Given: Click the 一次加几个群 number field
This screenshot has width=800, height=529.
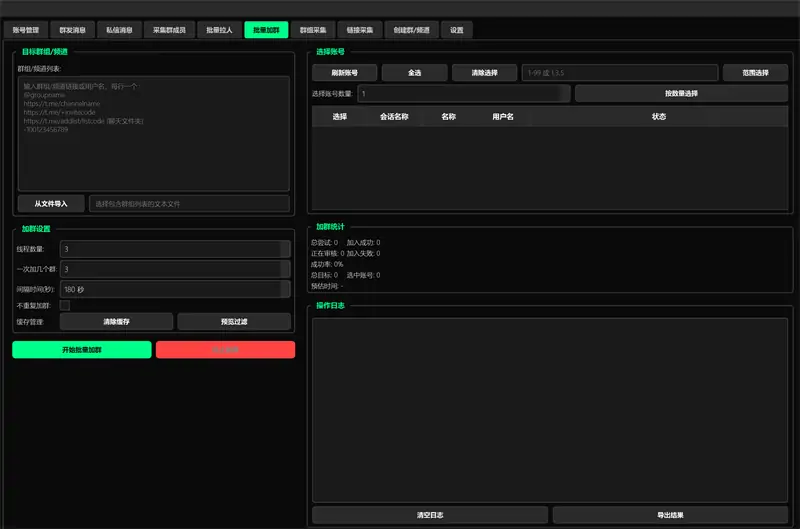Looking at the screenshot, I should coord(175,269).
